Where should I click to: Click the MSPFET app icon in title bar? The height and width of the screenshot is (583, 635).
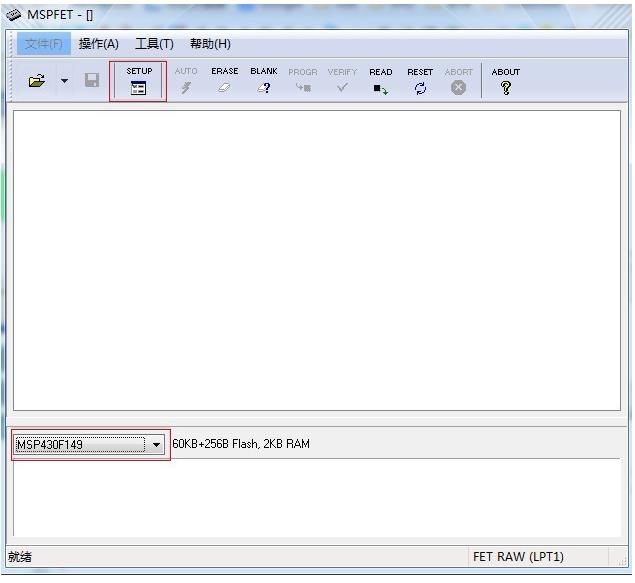coord(13,15)
